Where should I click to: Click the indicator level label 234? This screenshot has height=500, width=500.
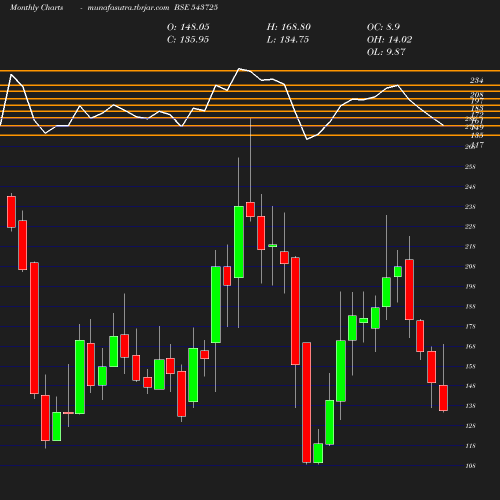click(477, 80)
